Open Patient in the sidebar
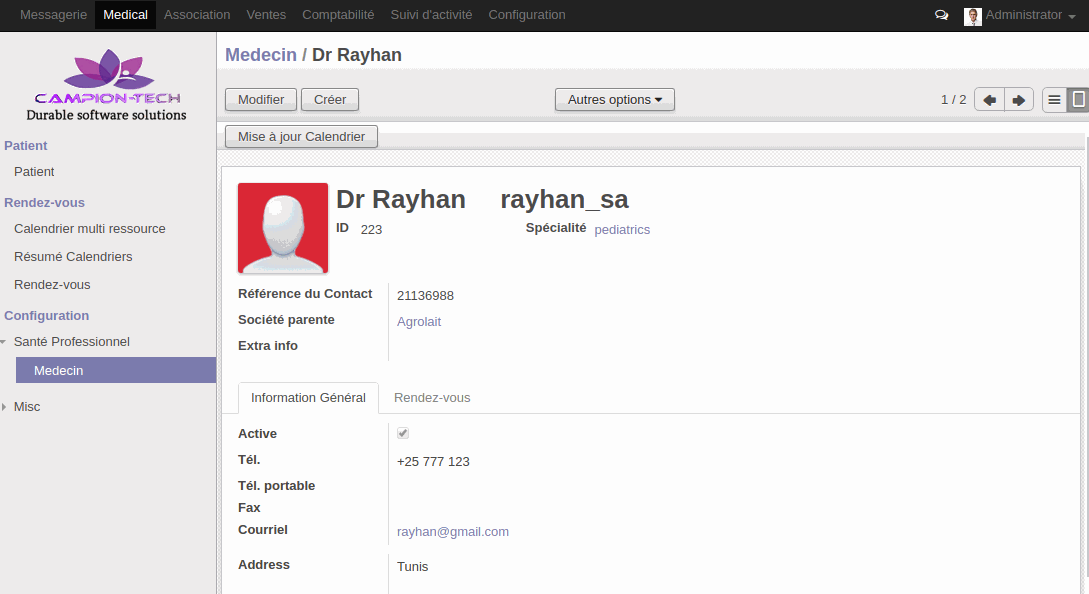The height and width of the screenshot is (594, 1089). click(x=34, y=172)
